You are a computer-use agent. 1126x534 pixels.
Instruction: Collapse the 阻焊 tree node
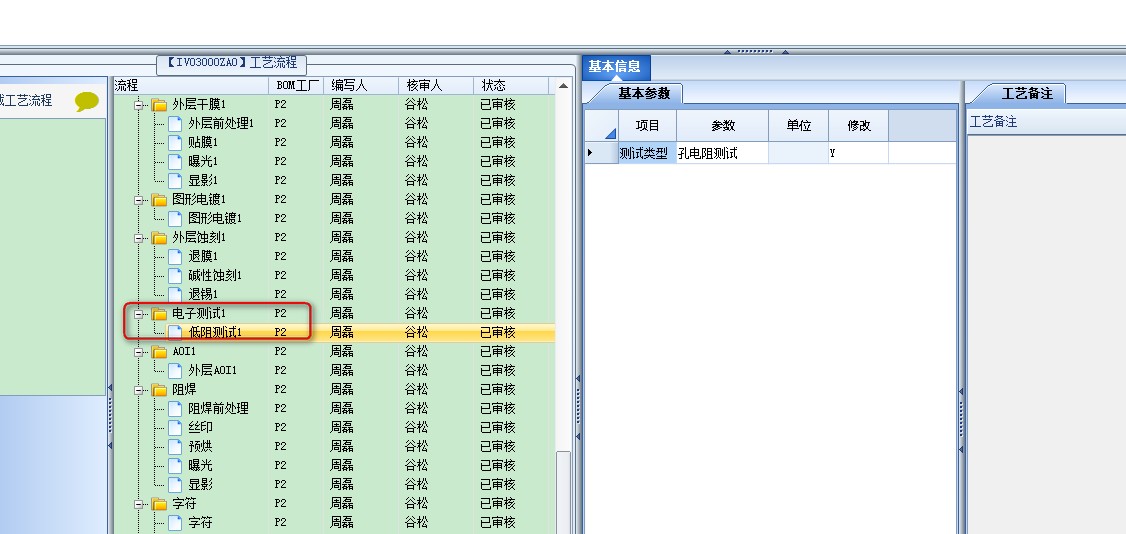point(139,390)
